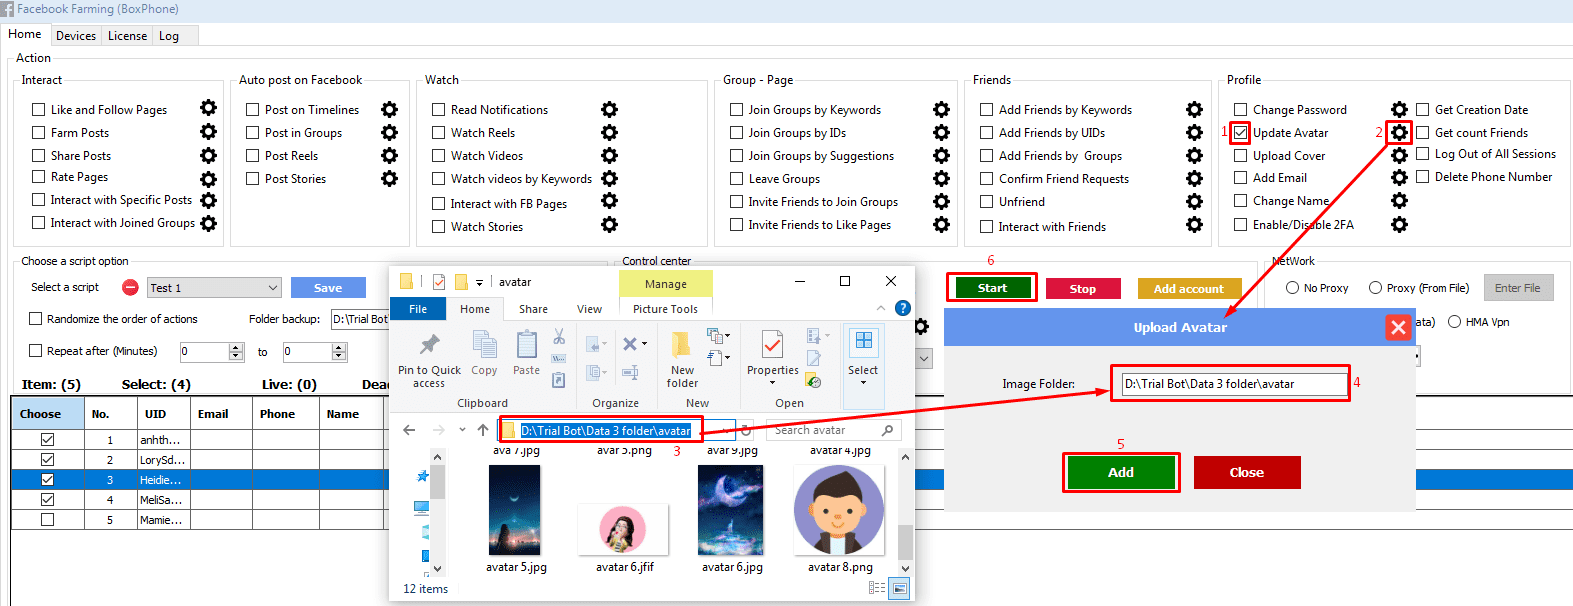Enable Get Creation Date checkbox
Screen dimensions: 1573x606
click(1422, 110)
